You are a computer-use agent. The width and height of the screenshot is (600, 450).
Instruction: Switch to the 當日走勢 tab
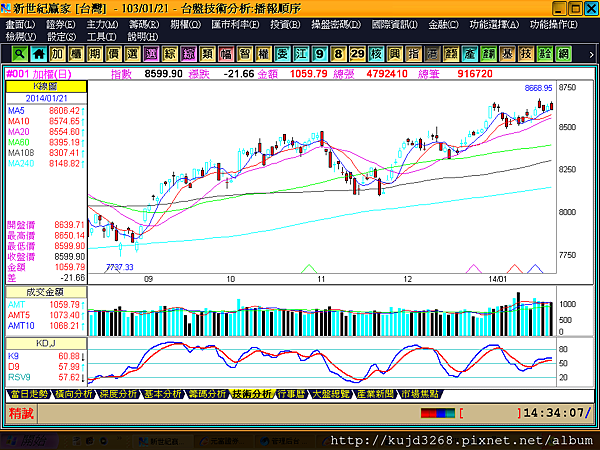[x=29, y=394]
